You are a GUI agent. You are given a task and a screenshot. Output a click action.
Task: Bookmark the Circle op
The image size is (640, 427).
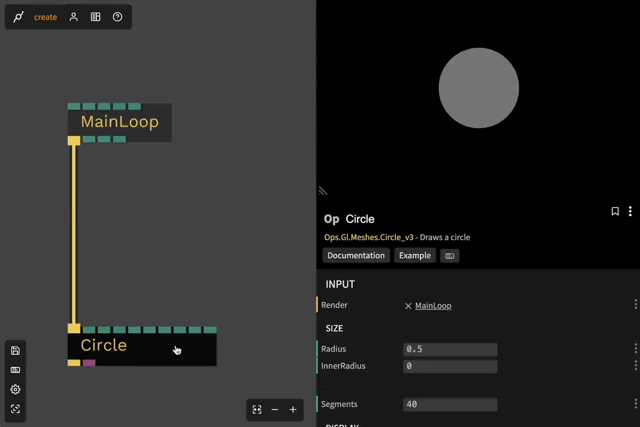click(x=615, y=211)
